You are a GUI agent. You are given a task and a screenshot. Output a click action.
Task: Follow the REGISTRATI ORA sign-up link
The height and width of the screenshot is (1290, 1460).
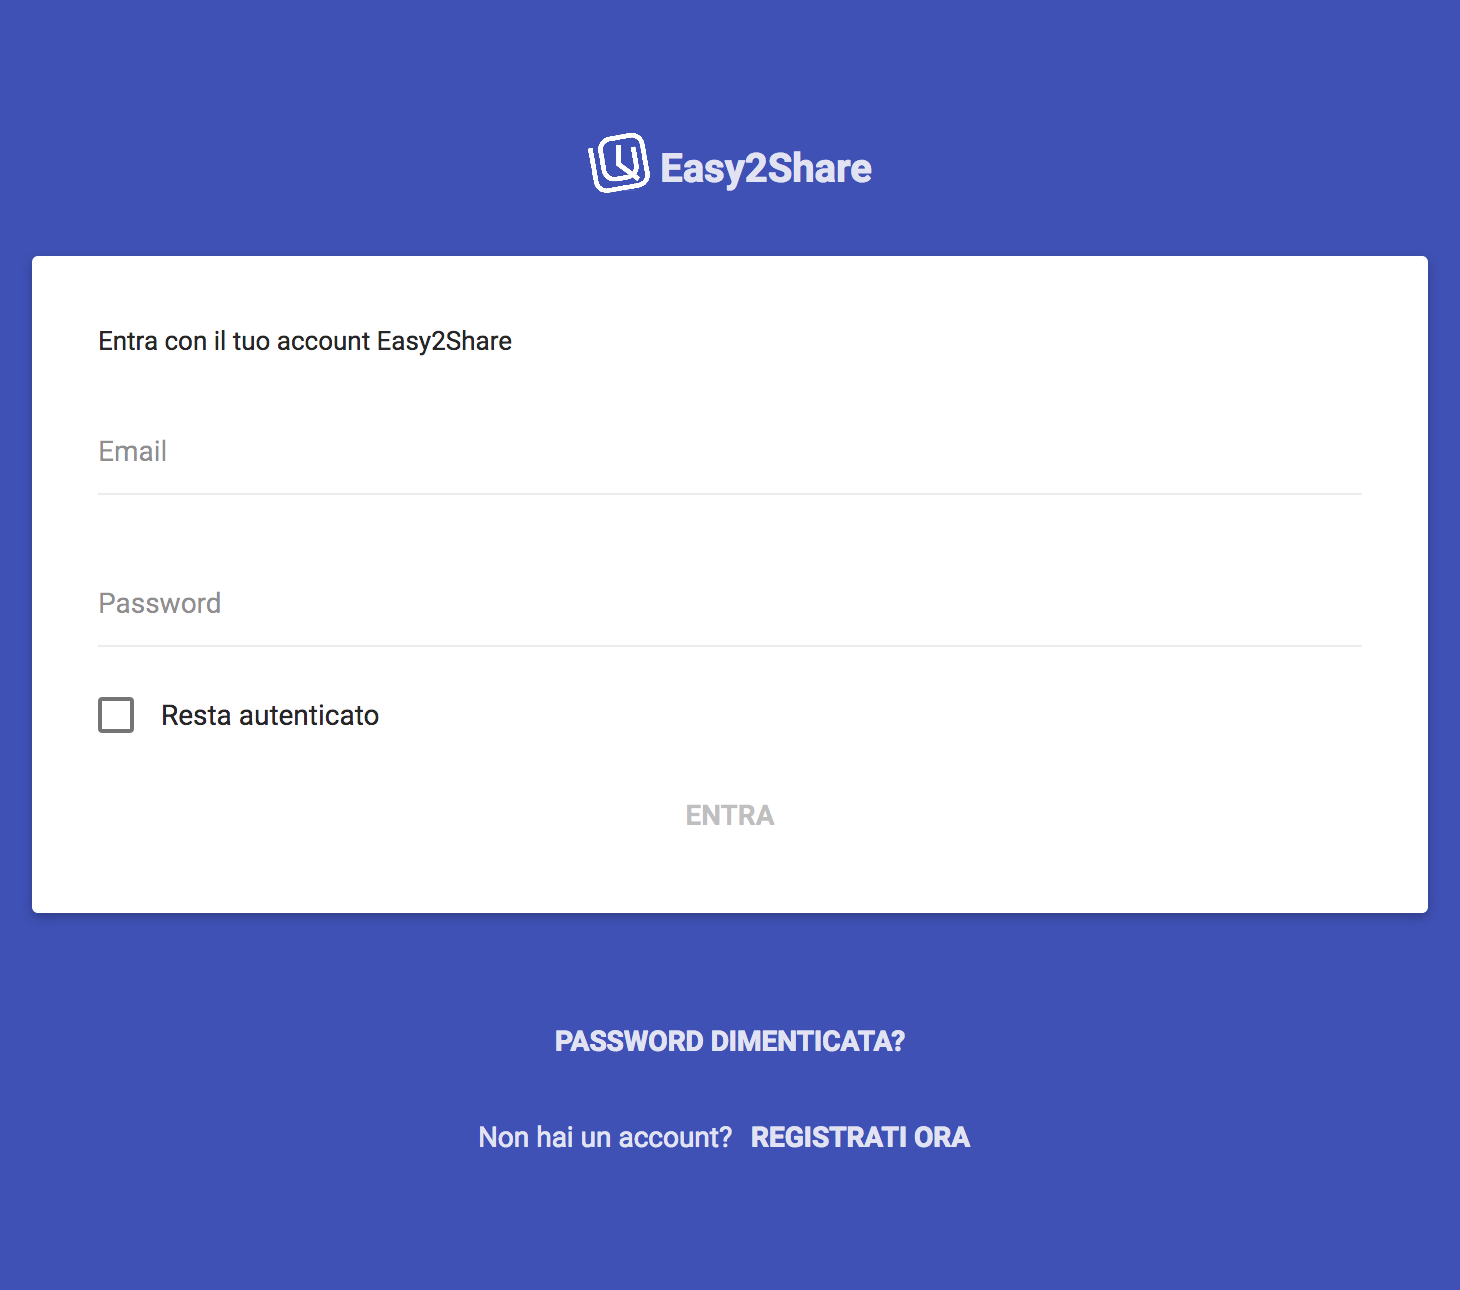pos(860,1137)
